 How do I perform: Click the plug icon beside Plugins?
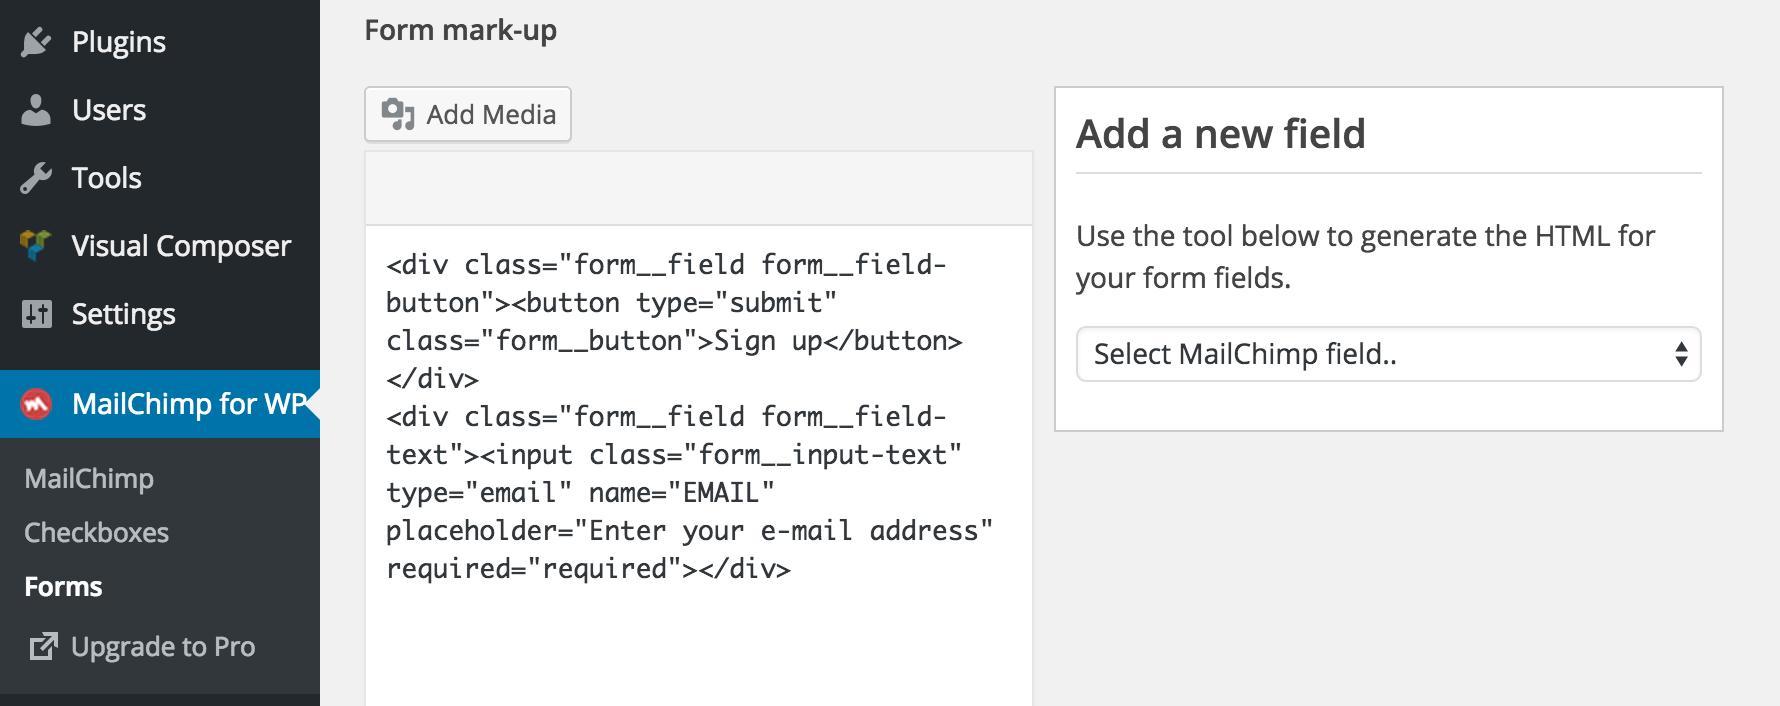click(36, 42)
